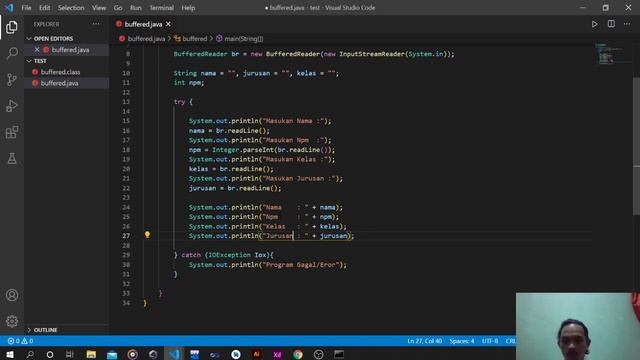Close the buffered.java editor tab
The height and width of the screenshot is (360, 640).
(x=168, y=24)
